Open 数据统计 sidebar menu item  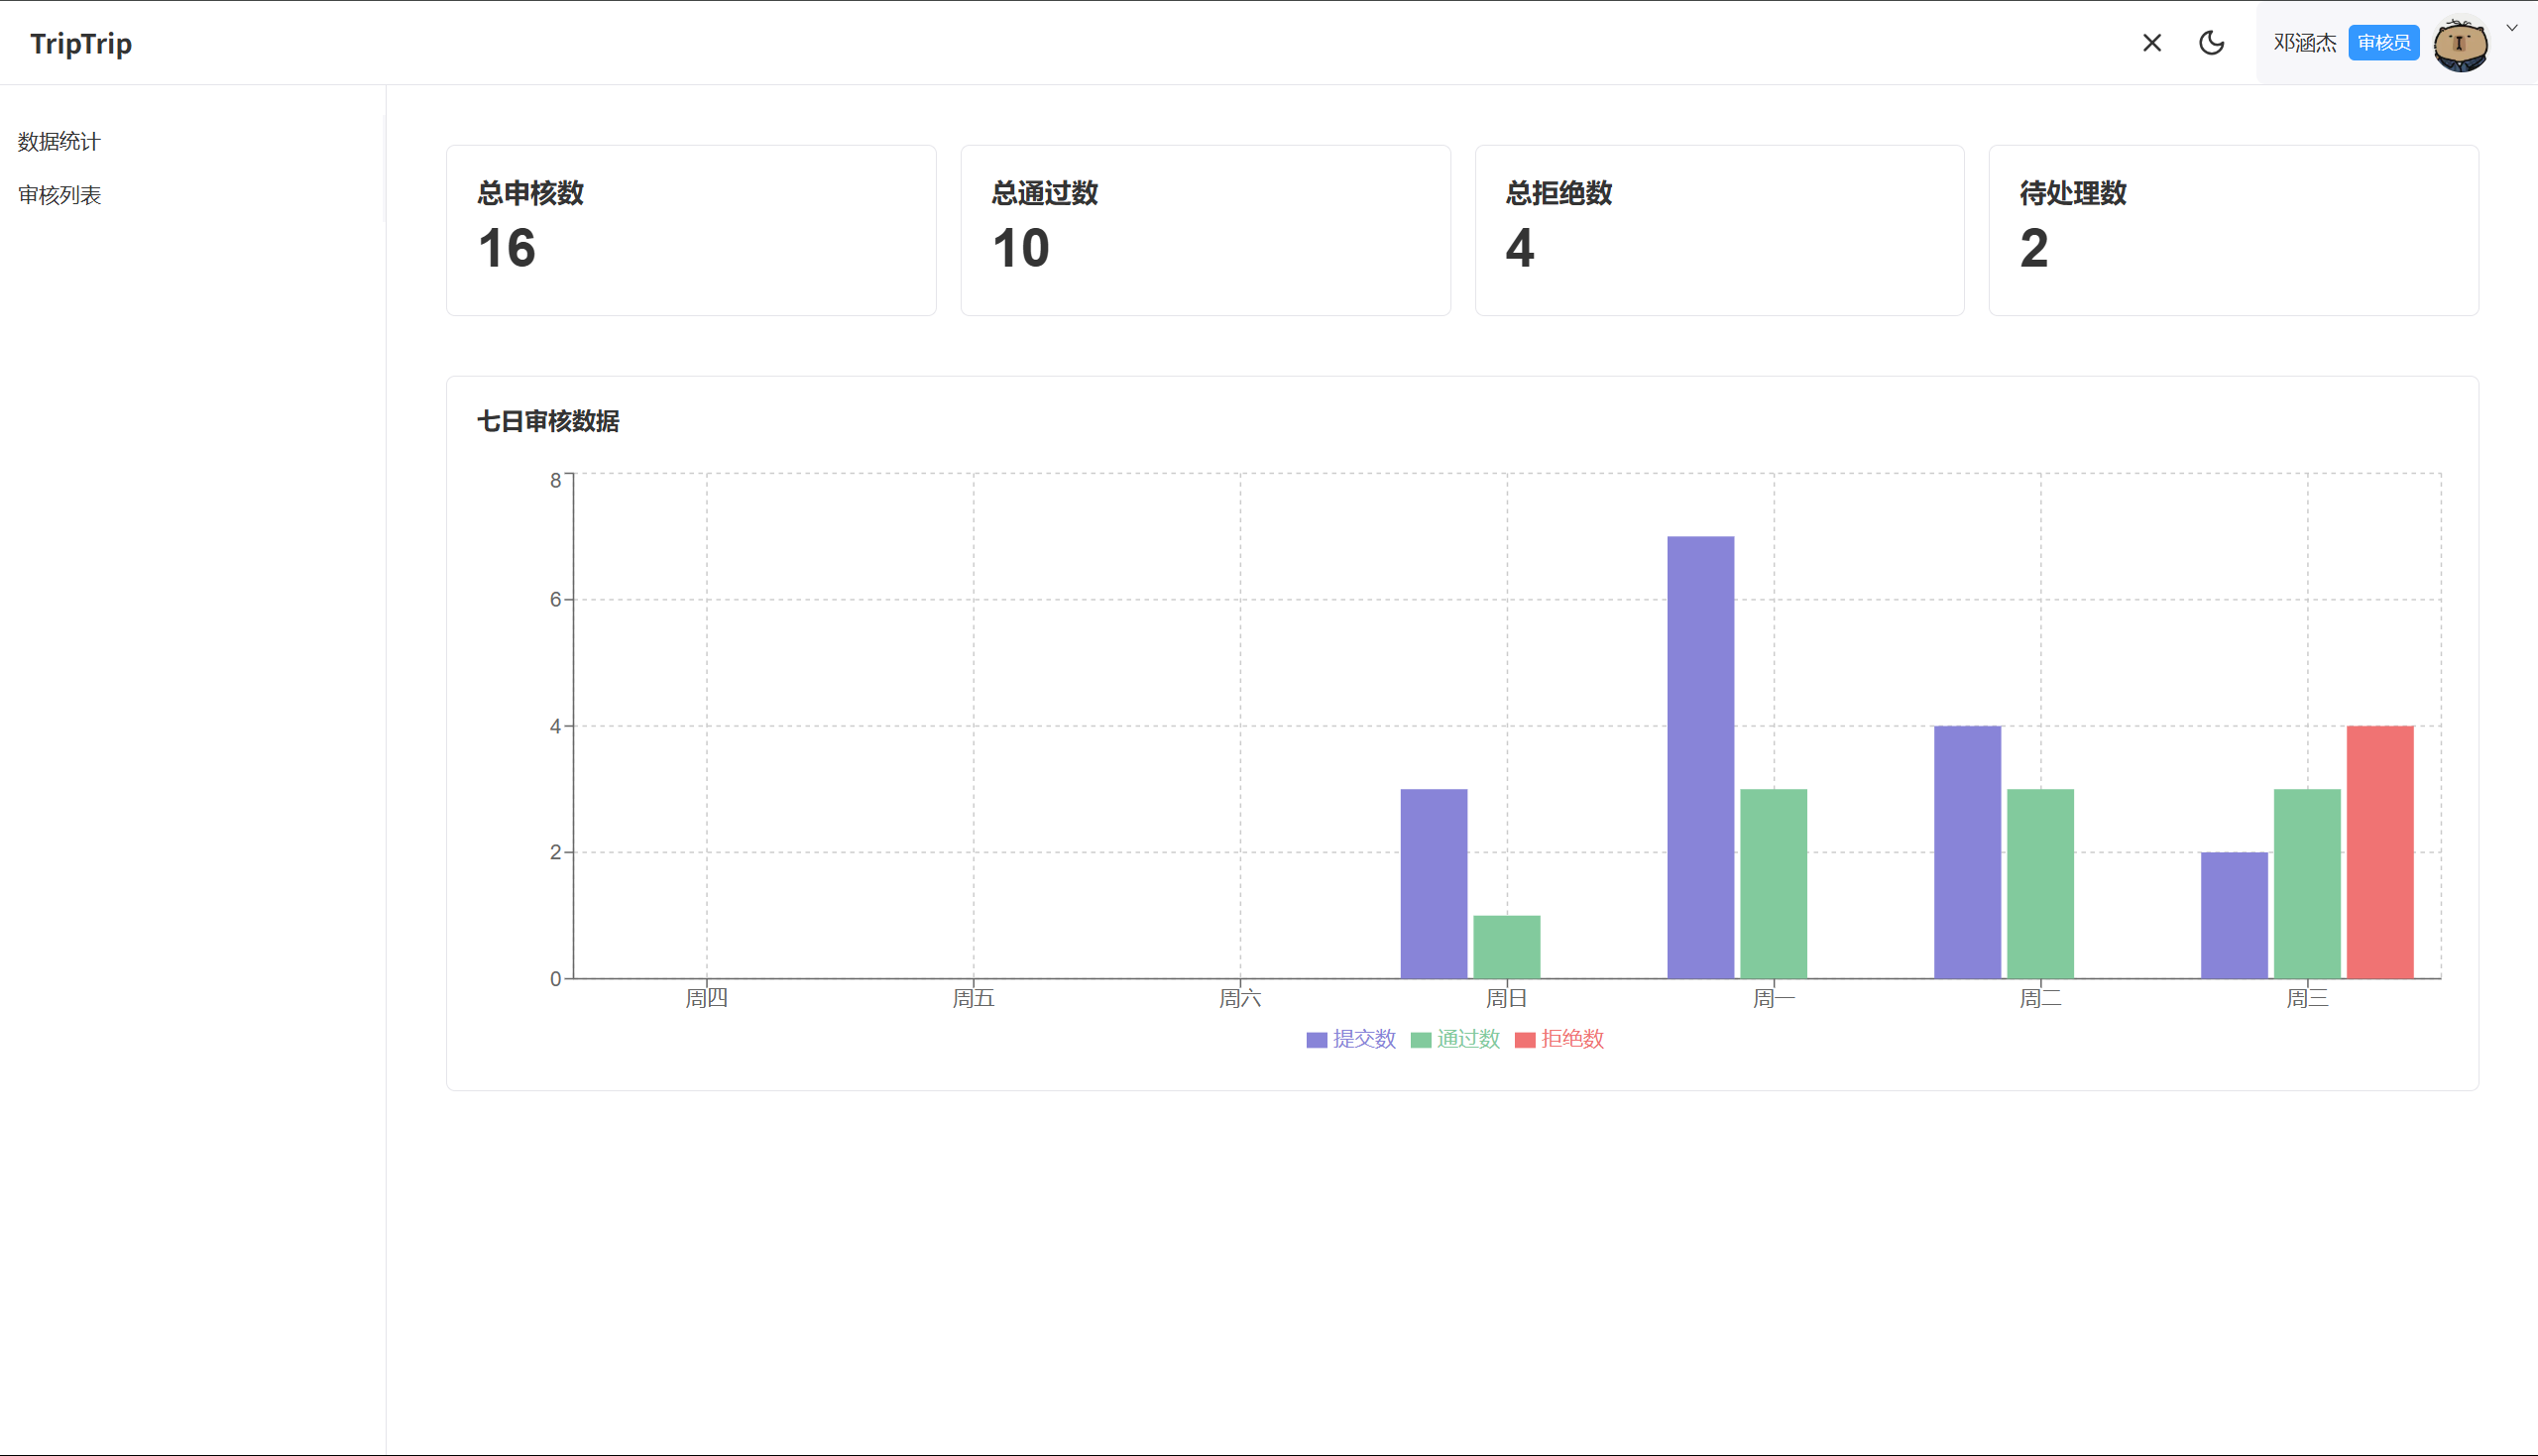point(59,142)
